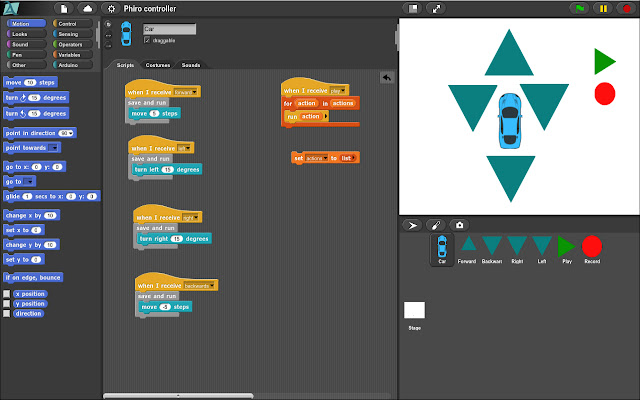
Task: Click the 'move 10 steps' palette block
Action: point(30,82)
